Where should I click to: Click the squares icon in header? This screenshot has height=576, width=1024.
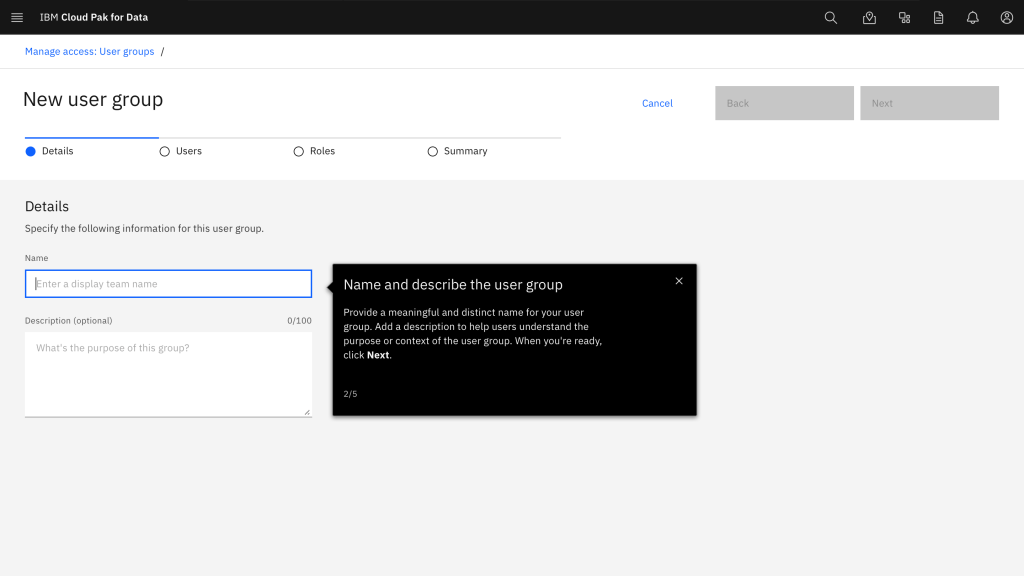[904, 17]
